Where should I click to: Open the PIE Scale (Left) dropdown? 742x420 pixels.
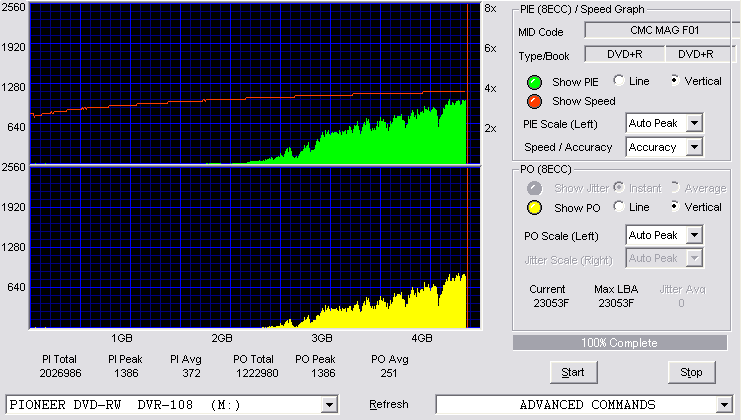(x=694, y=123)
